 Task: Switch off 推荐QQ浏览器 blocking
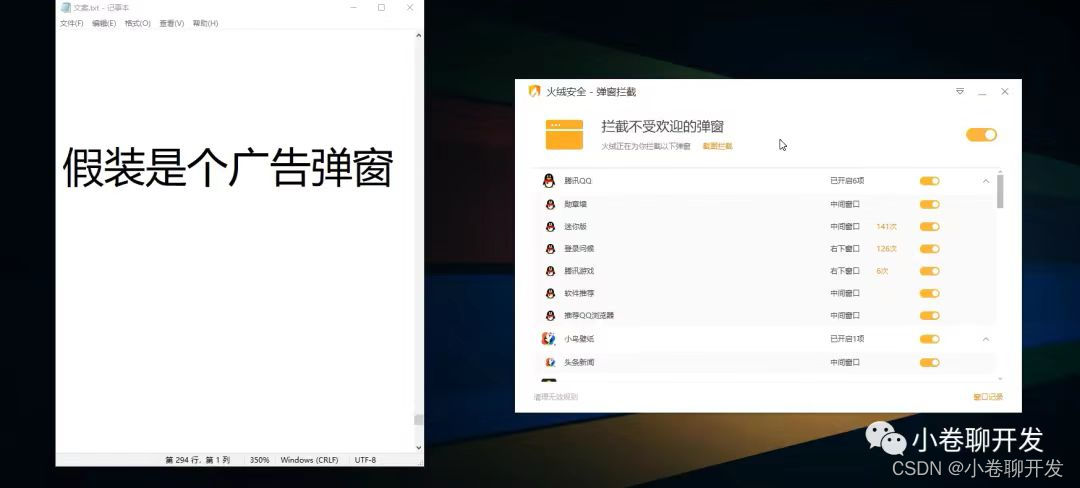930,315
